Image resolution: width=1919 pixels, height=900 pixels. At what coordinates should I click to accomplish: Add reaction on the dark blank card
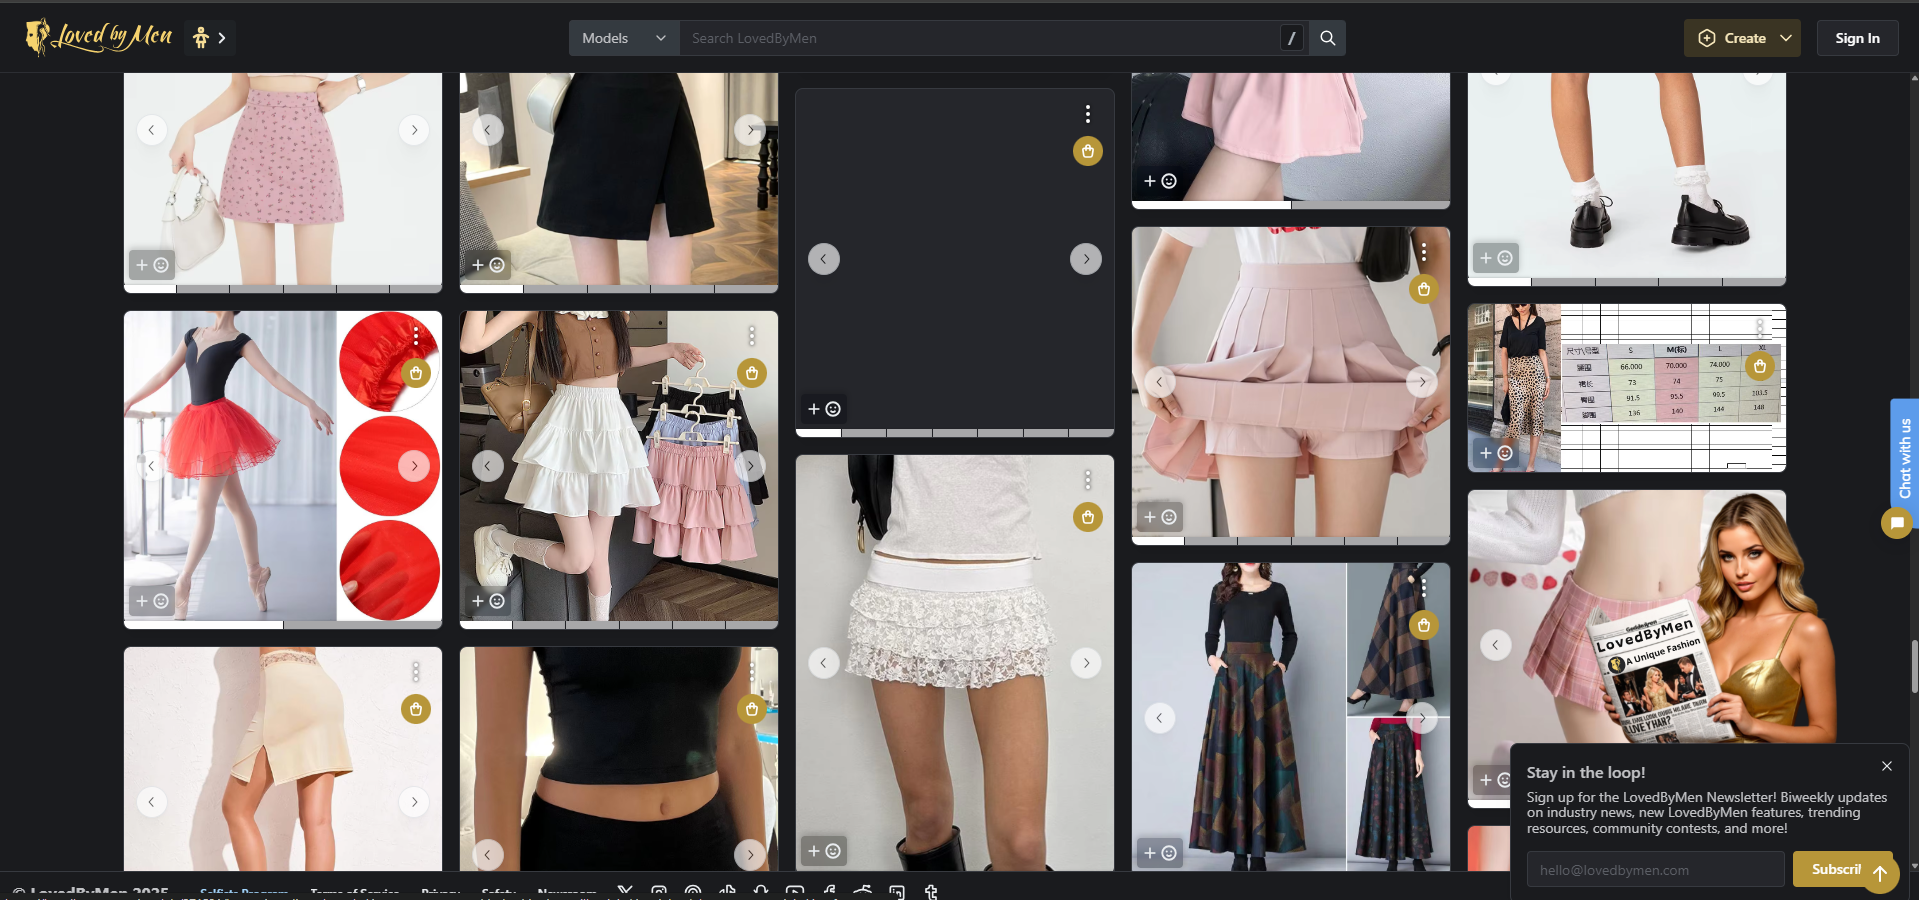[x=824, y=409]
